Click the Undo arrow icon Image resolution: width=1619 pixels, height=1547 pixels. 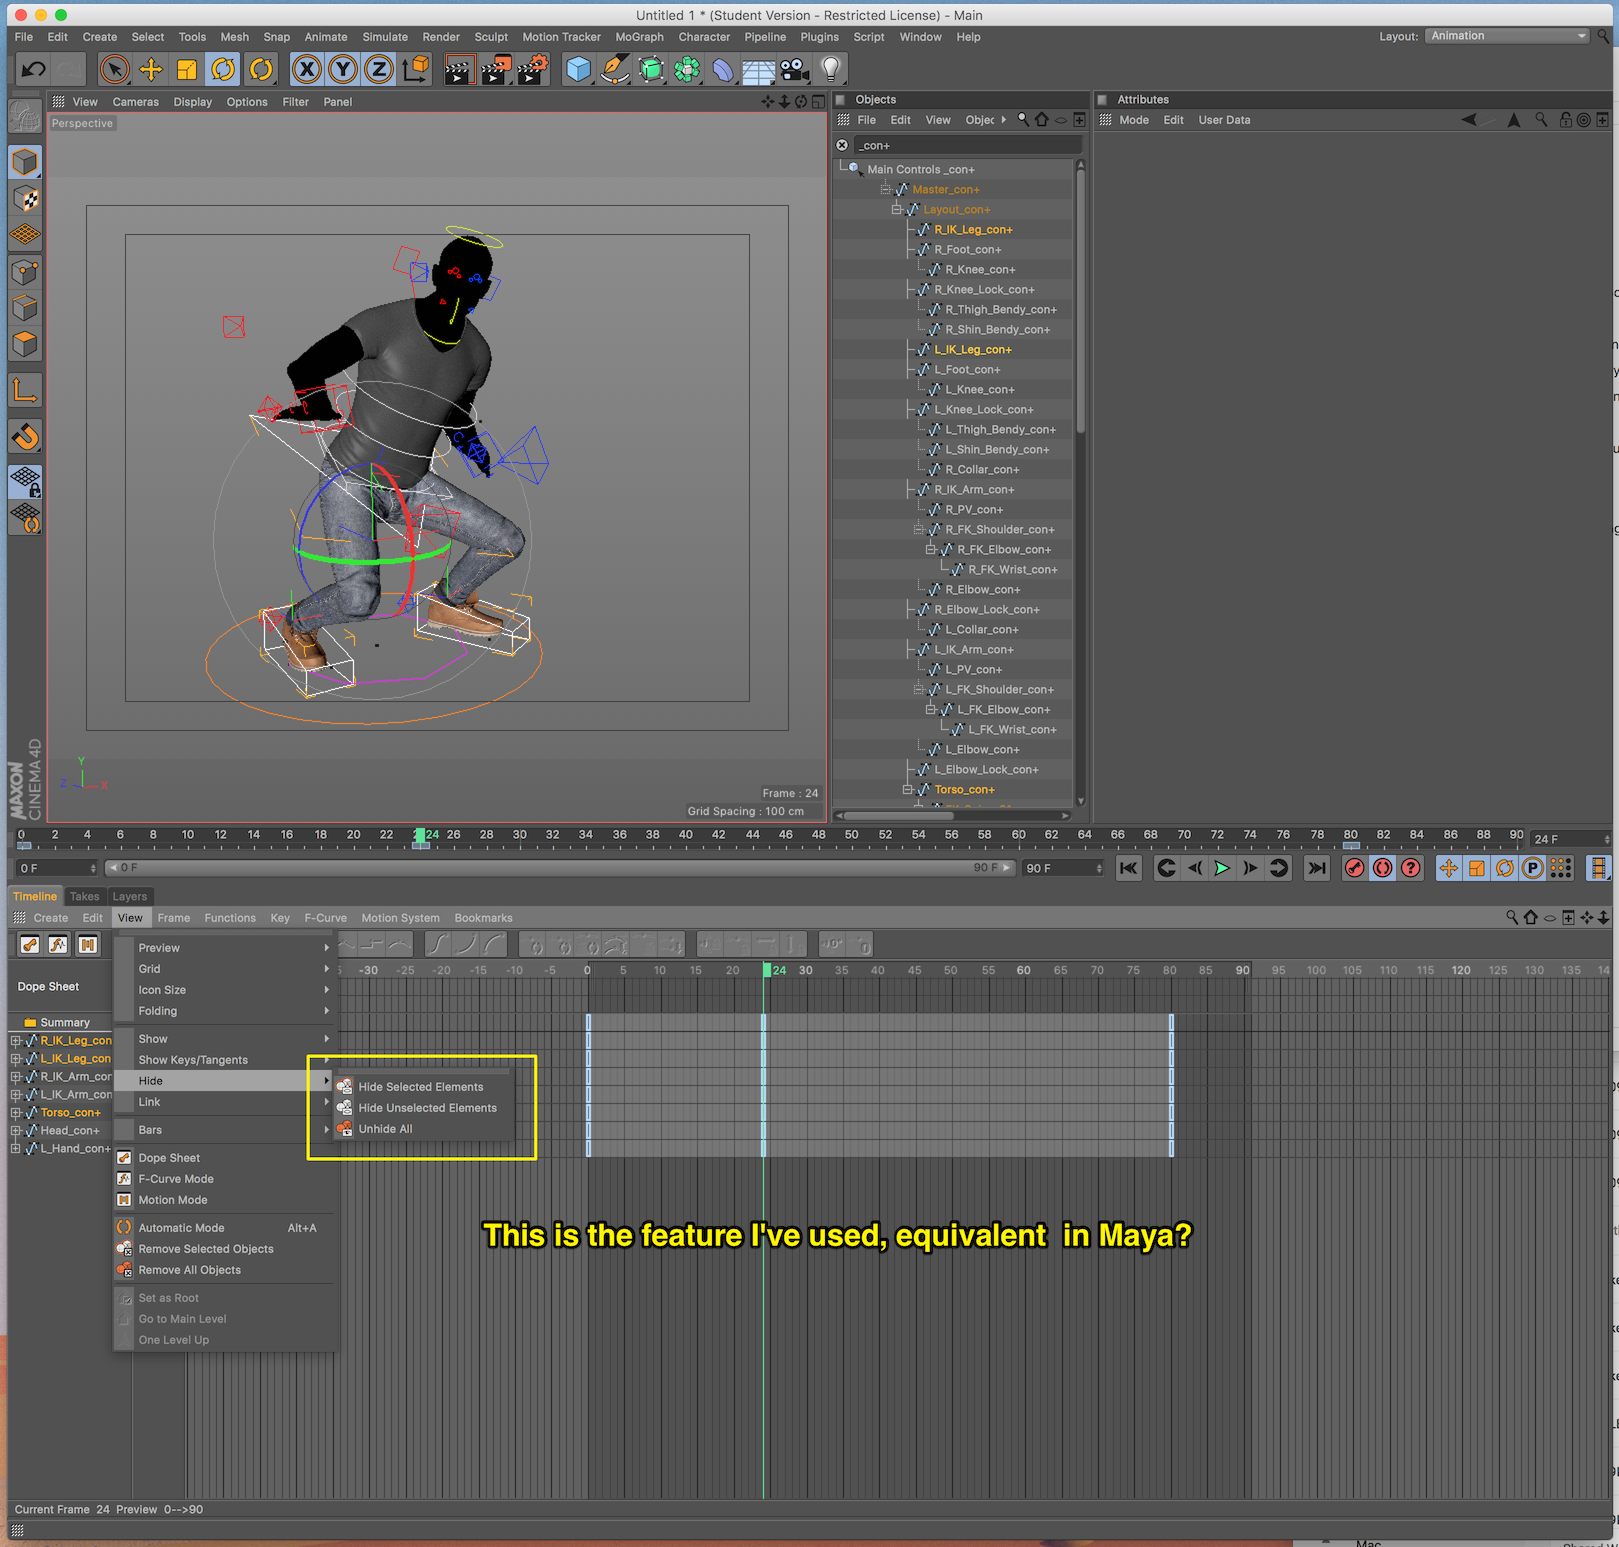coord(33,69)
